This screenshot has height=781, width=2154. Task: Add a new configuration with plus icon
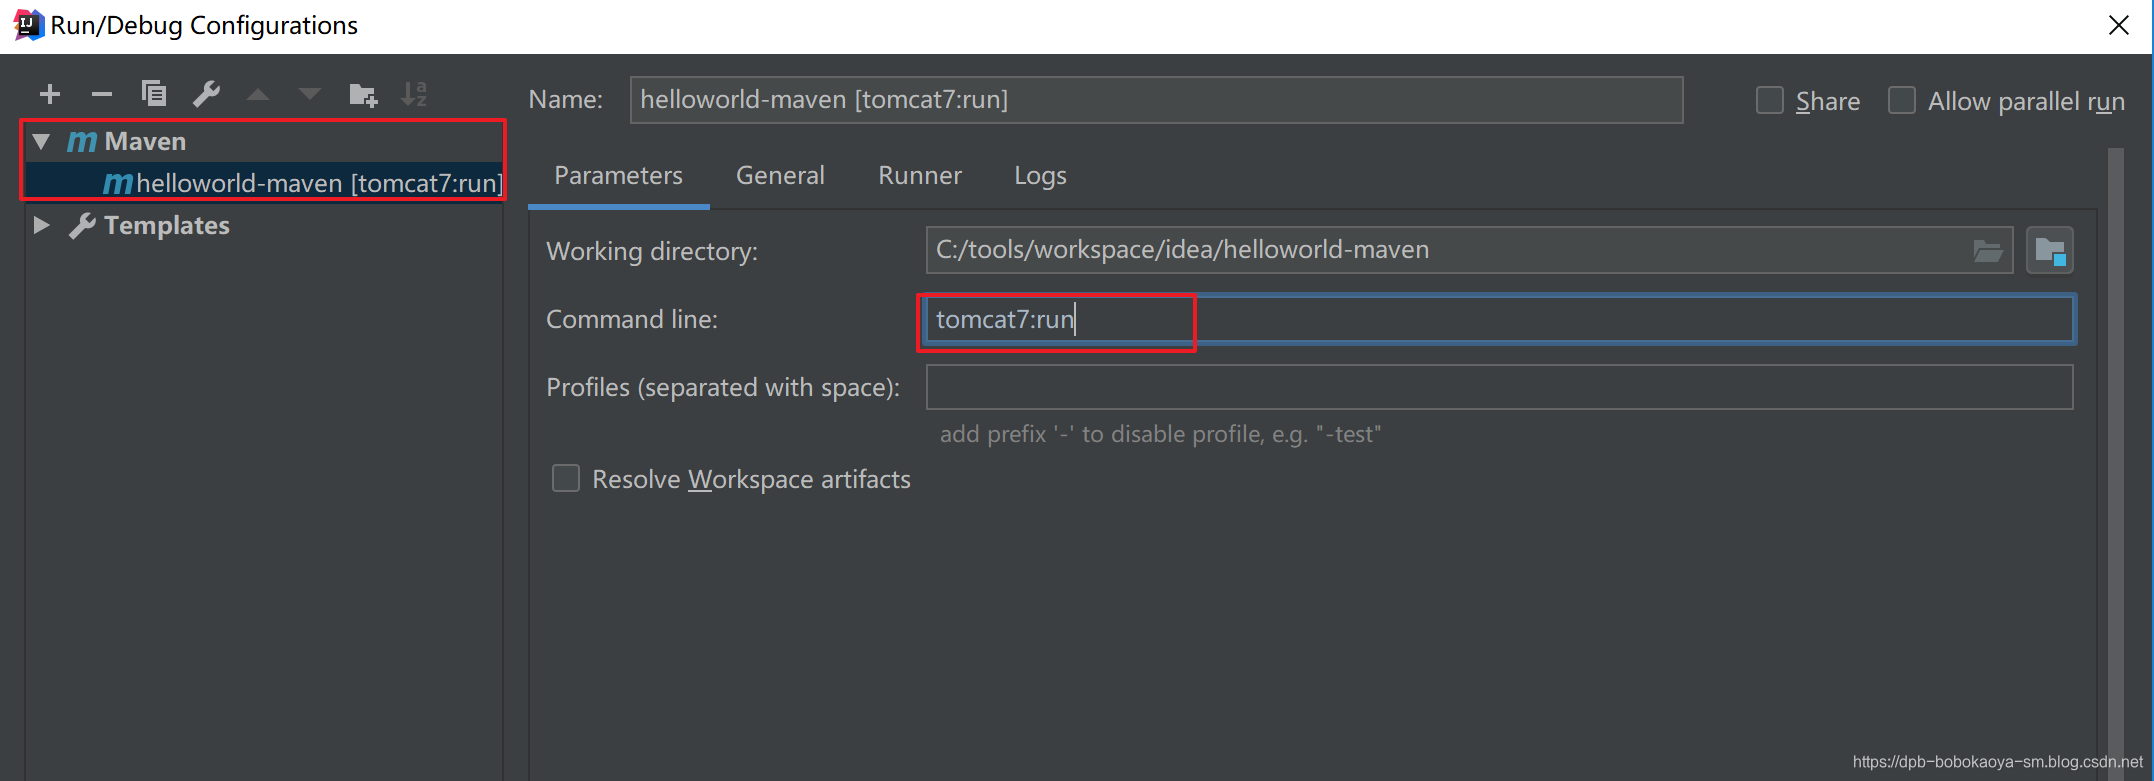(50, 94)
